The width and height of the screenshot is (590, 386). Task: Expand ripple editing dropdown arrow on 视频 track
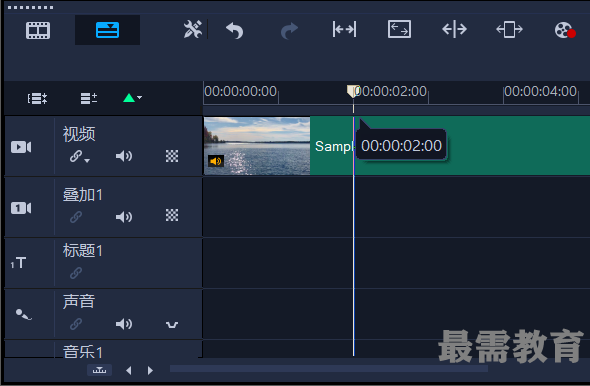coord(87,161)
